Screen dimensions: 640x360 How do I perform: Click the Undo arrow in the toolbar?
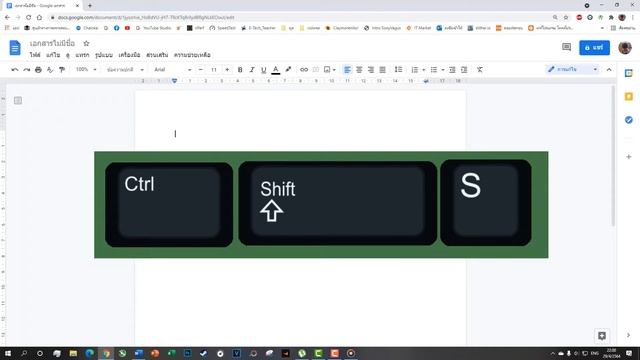click(x=15, y=70)
